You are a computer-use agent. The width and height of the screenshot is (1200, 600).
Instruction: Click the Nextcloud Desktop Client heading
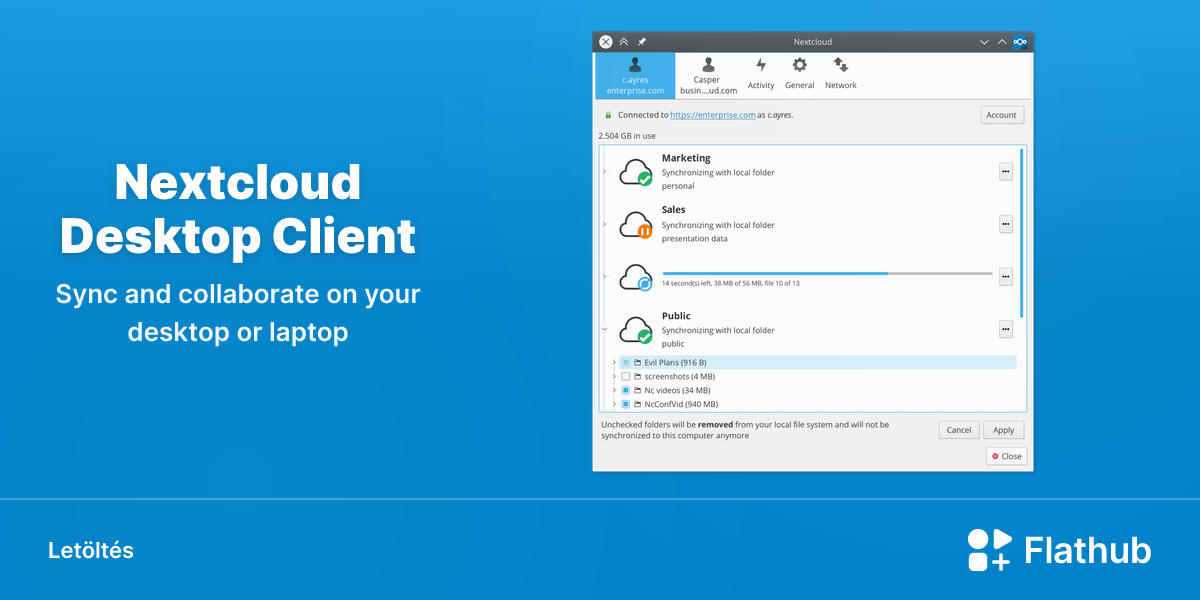[238, 209]
